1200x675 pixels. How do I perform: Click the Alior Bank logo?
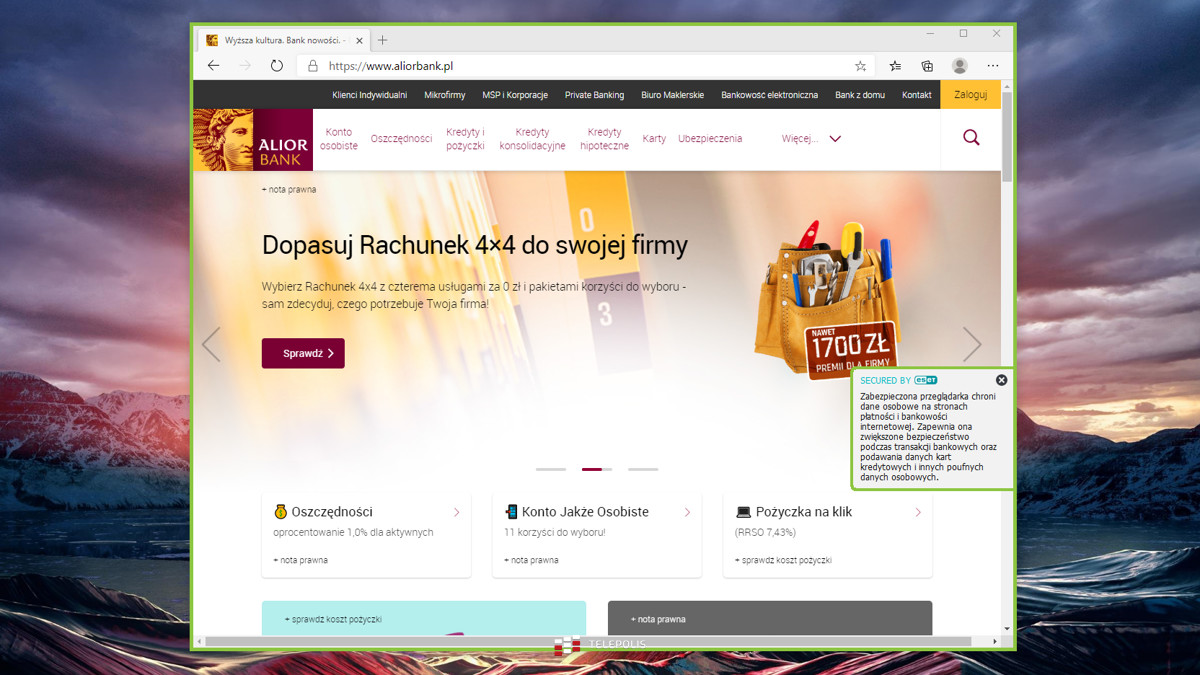pyautogui.click(x=253, y=140)
